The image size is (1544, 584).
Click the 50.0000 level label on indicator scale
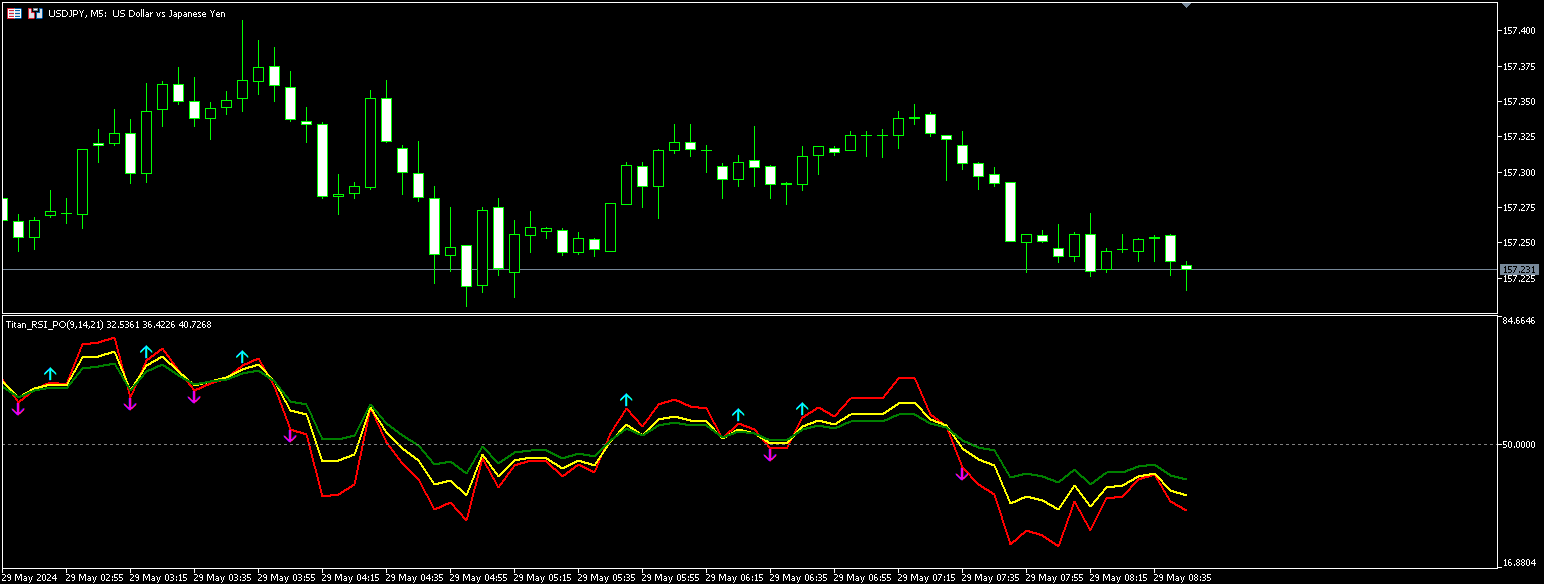pyautogui.click(x=1519, y=444)
